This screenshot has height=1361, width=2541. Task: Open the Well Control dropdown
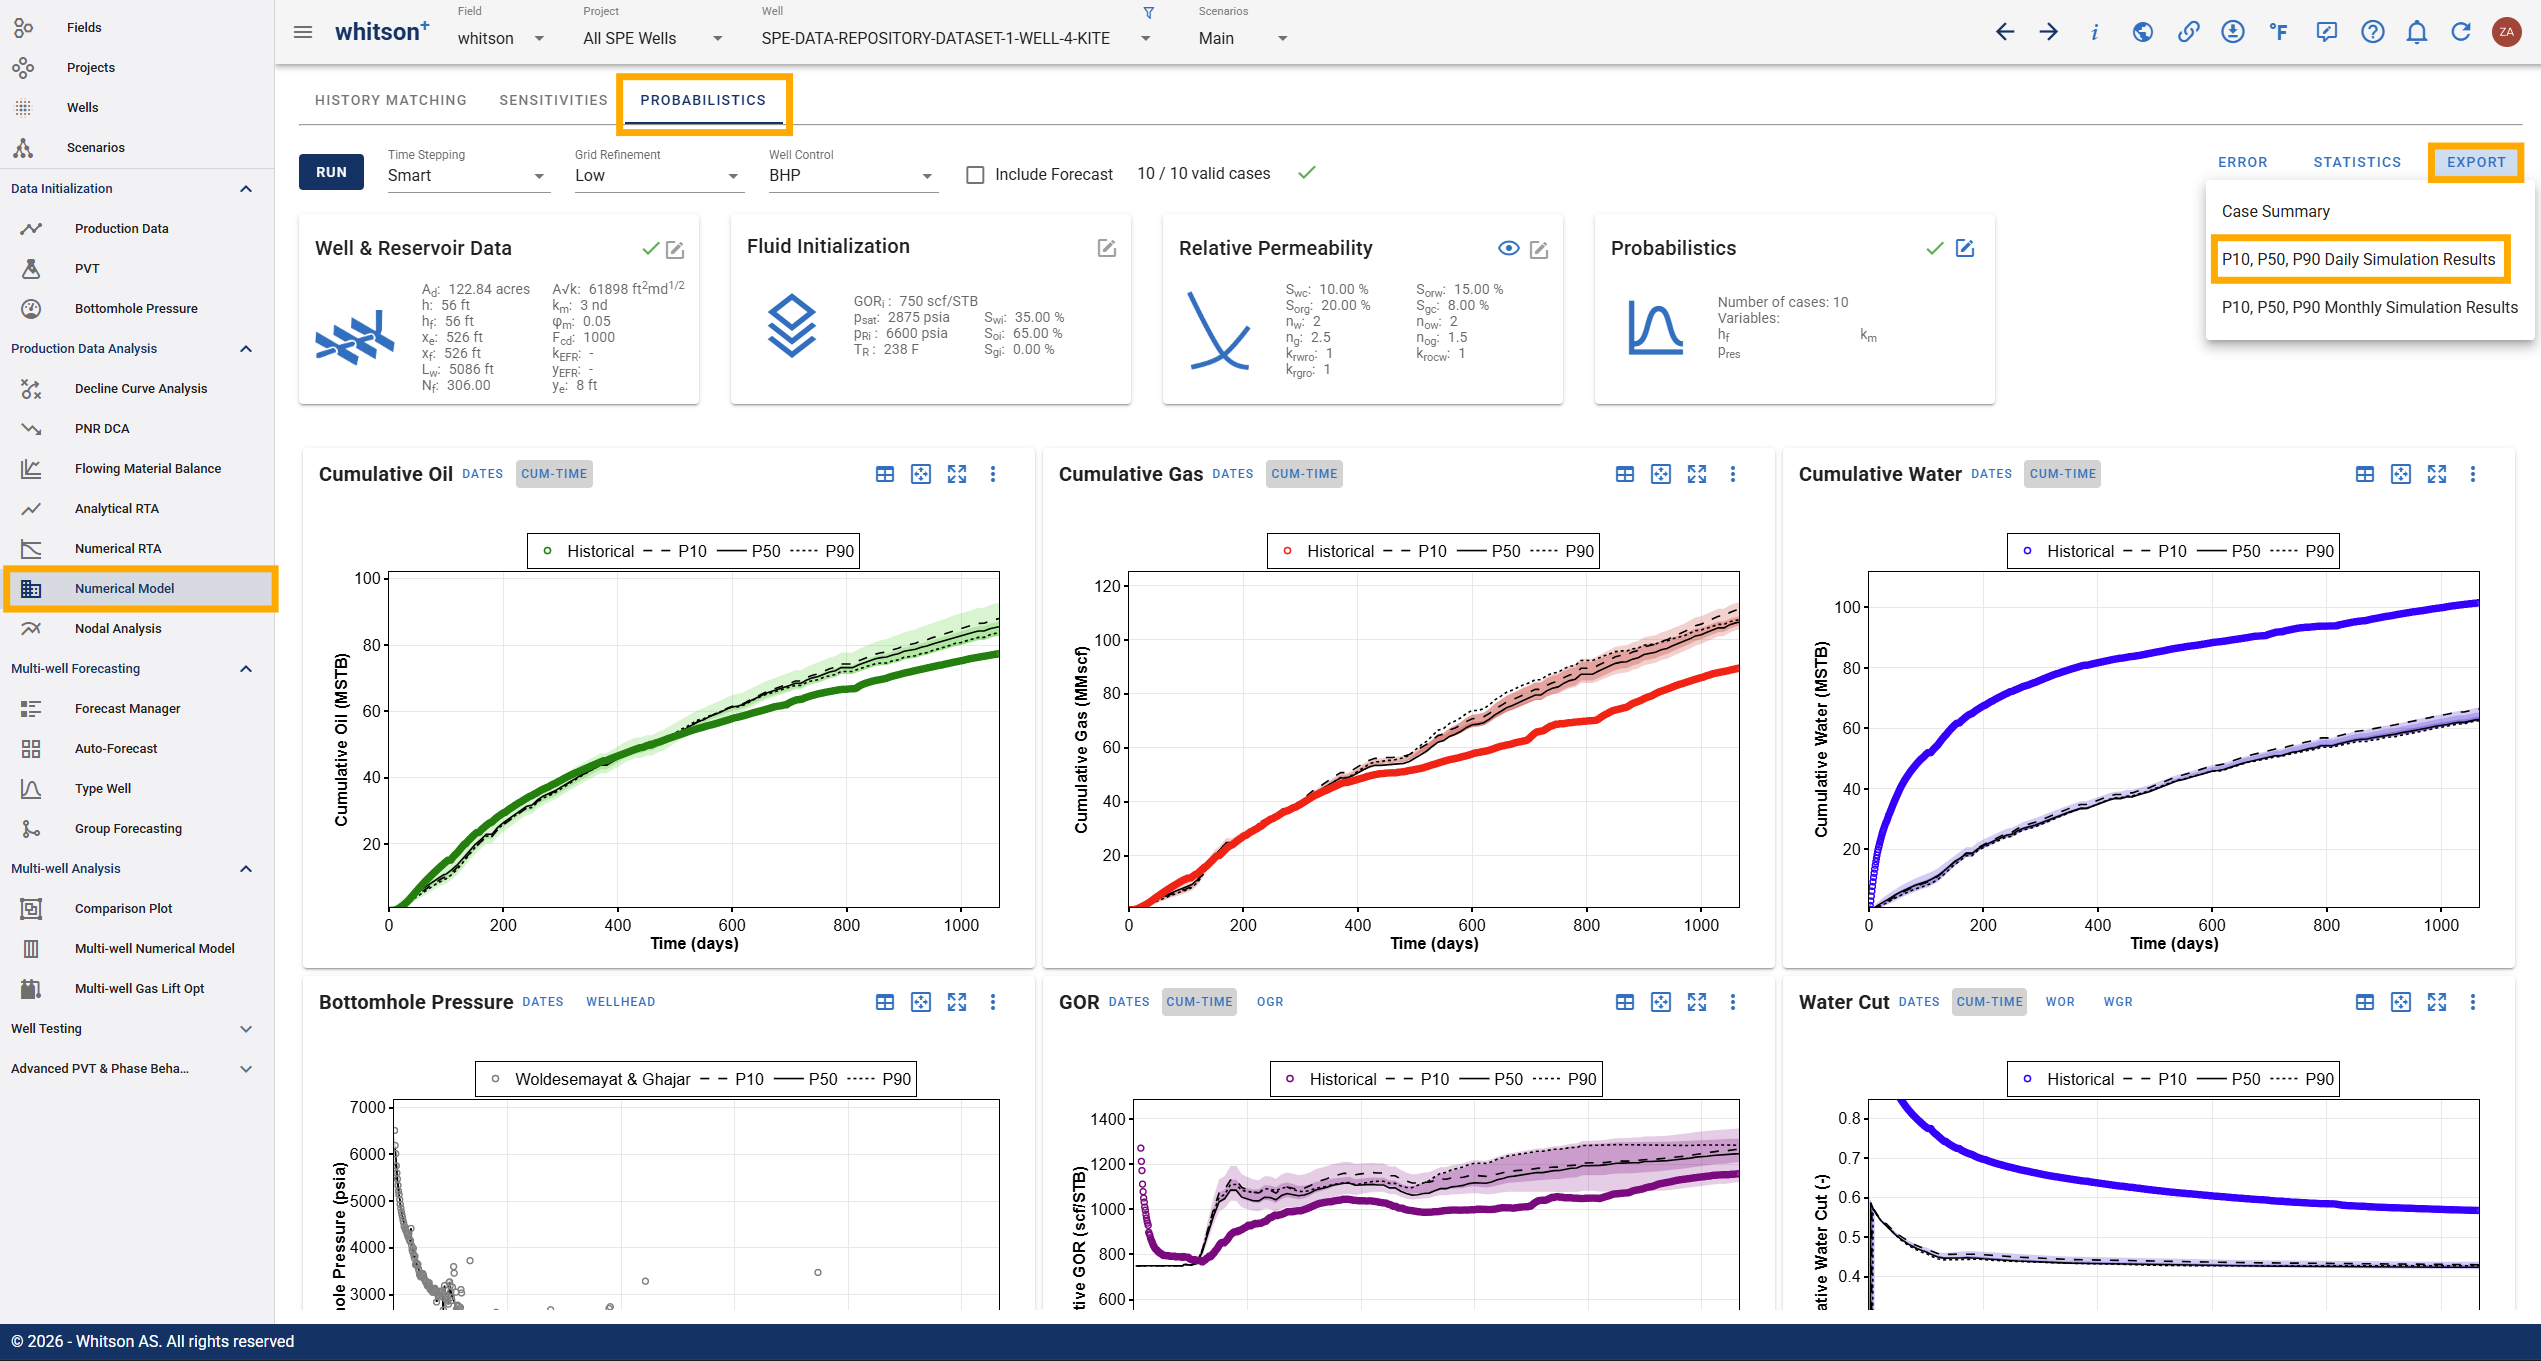point(852,176)
